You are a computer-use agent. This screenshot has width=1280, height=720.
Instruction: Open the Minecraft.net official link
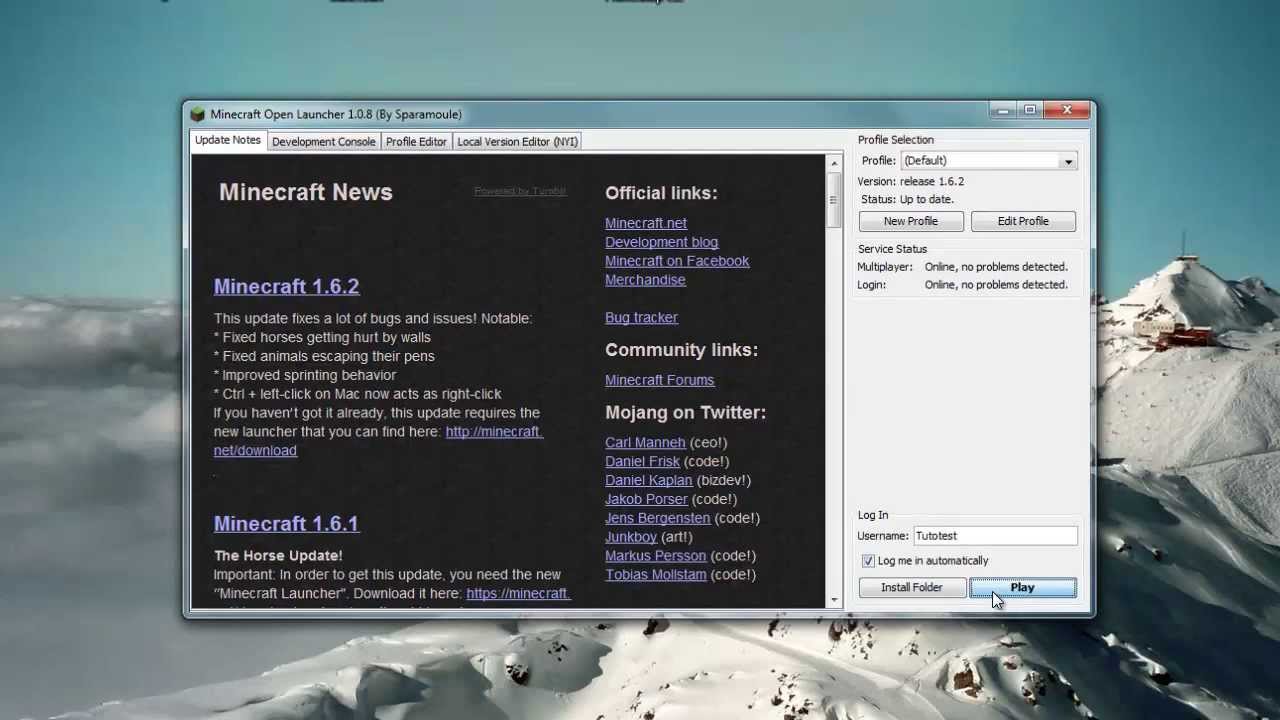tap(646, 223)
